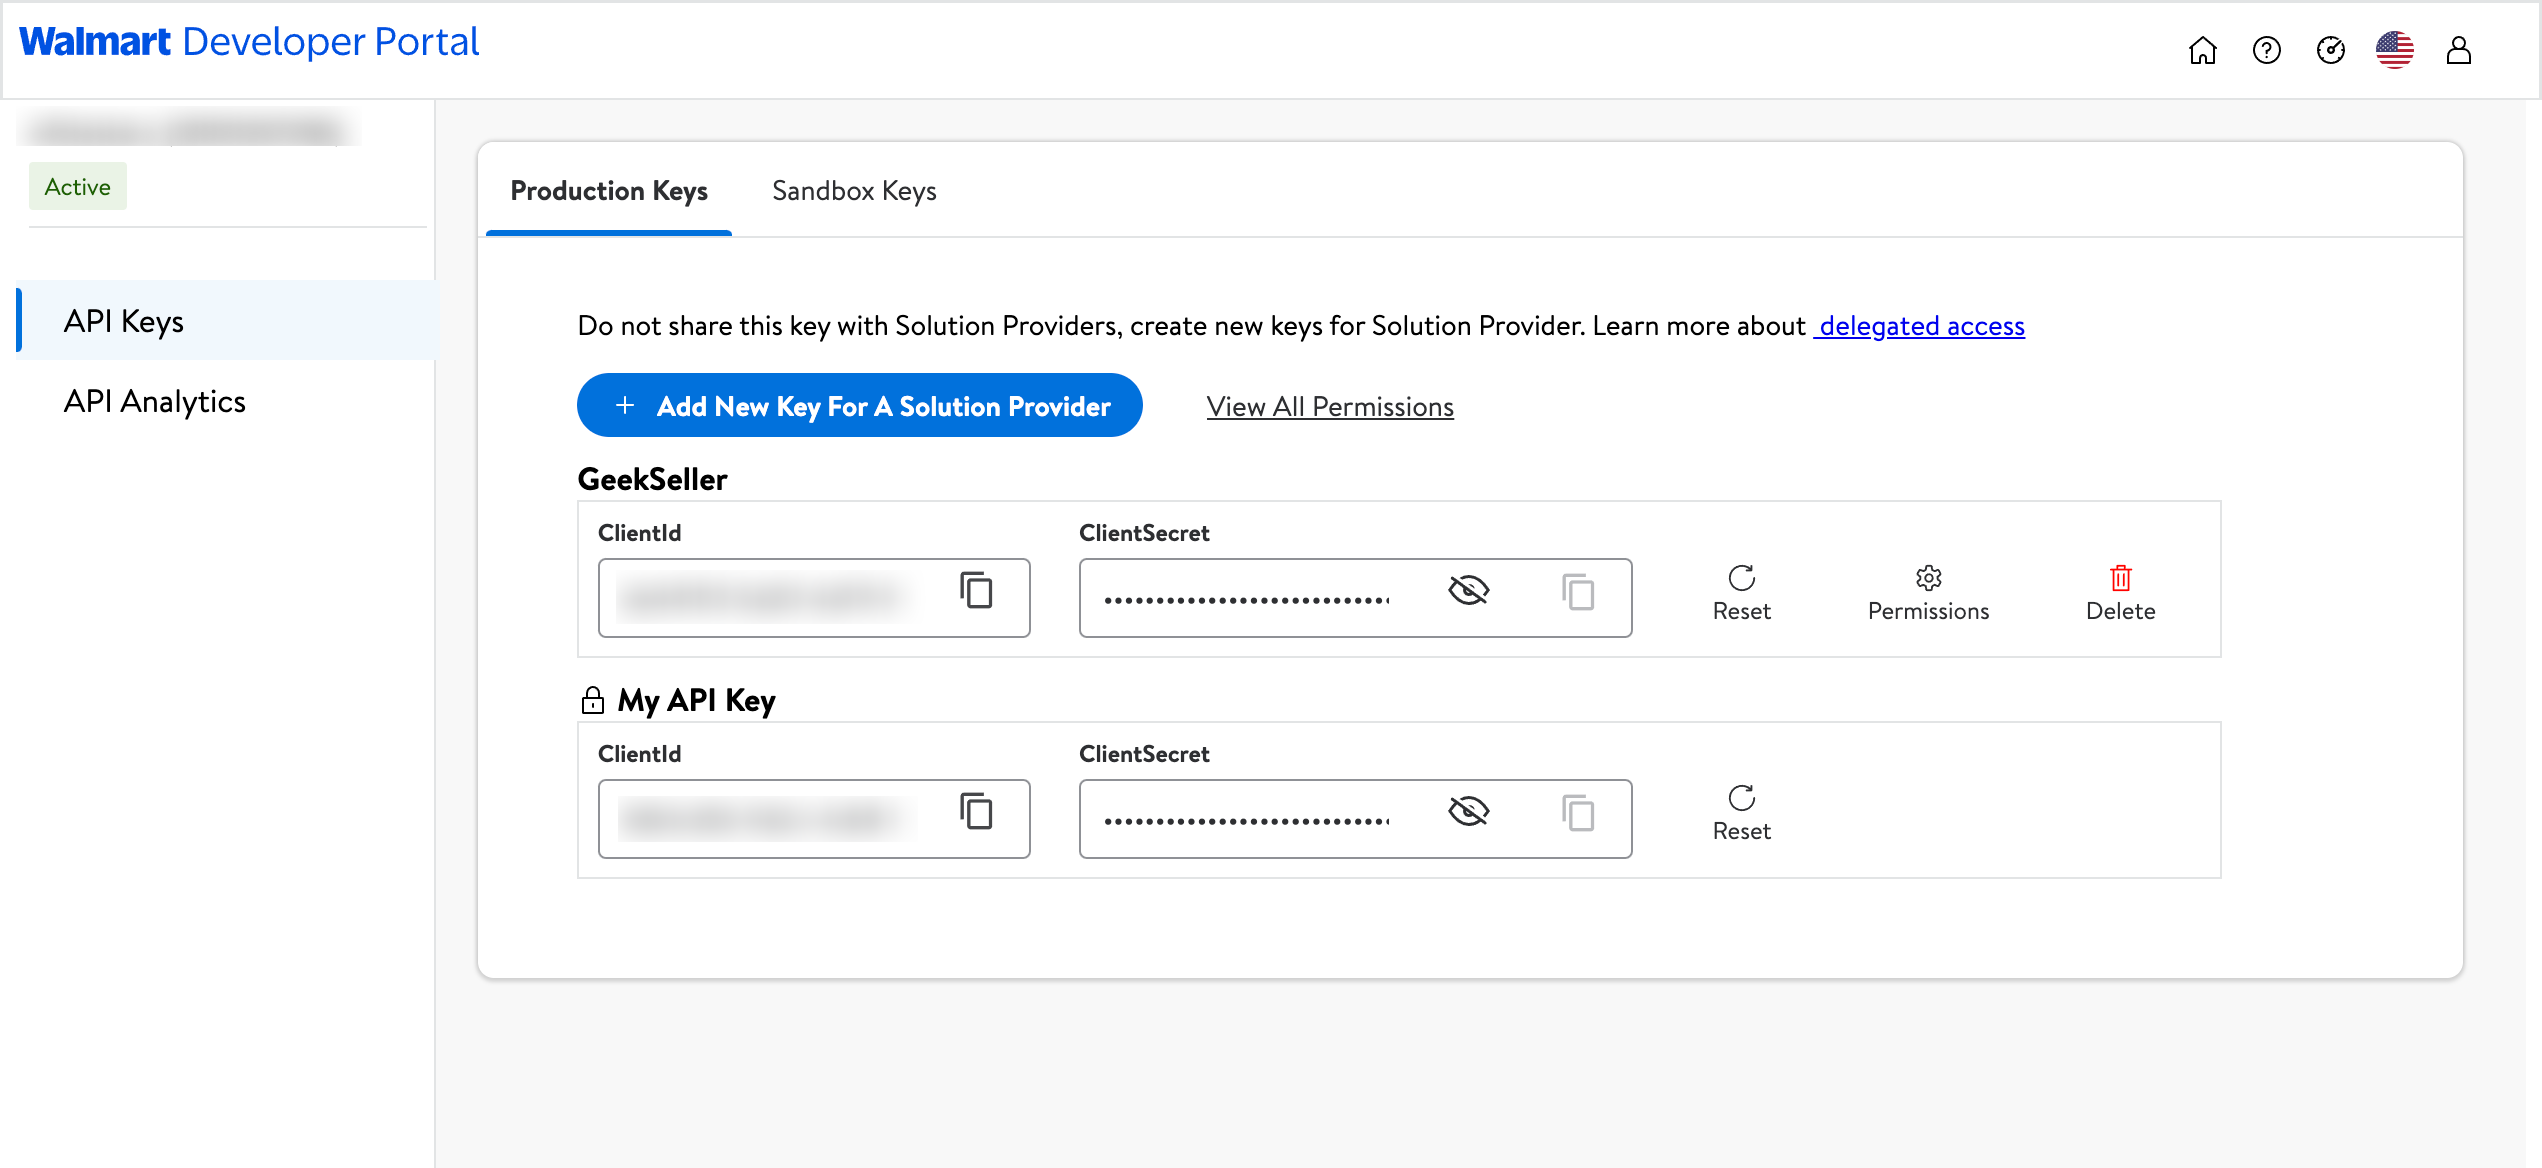Click the My API Key ClientId field
This screenshot has width=2542, height=1168.
point(814,819)
